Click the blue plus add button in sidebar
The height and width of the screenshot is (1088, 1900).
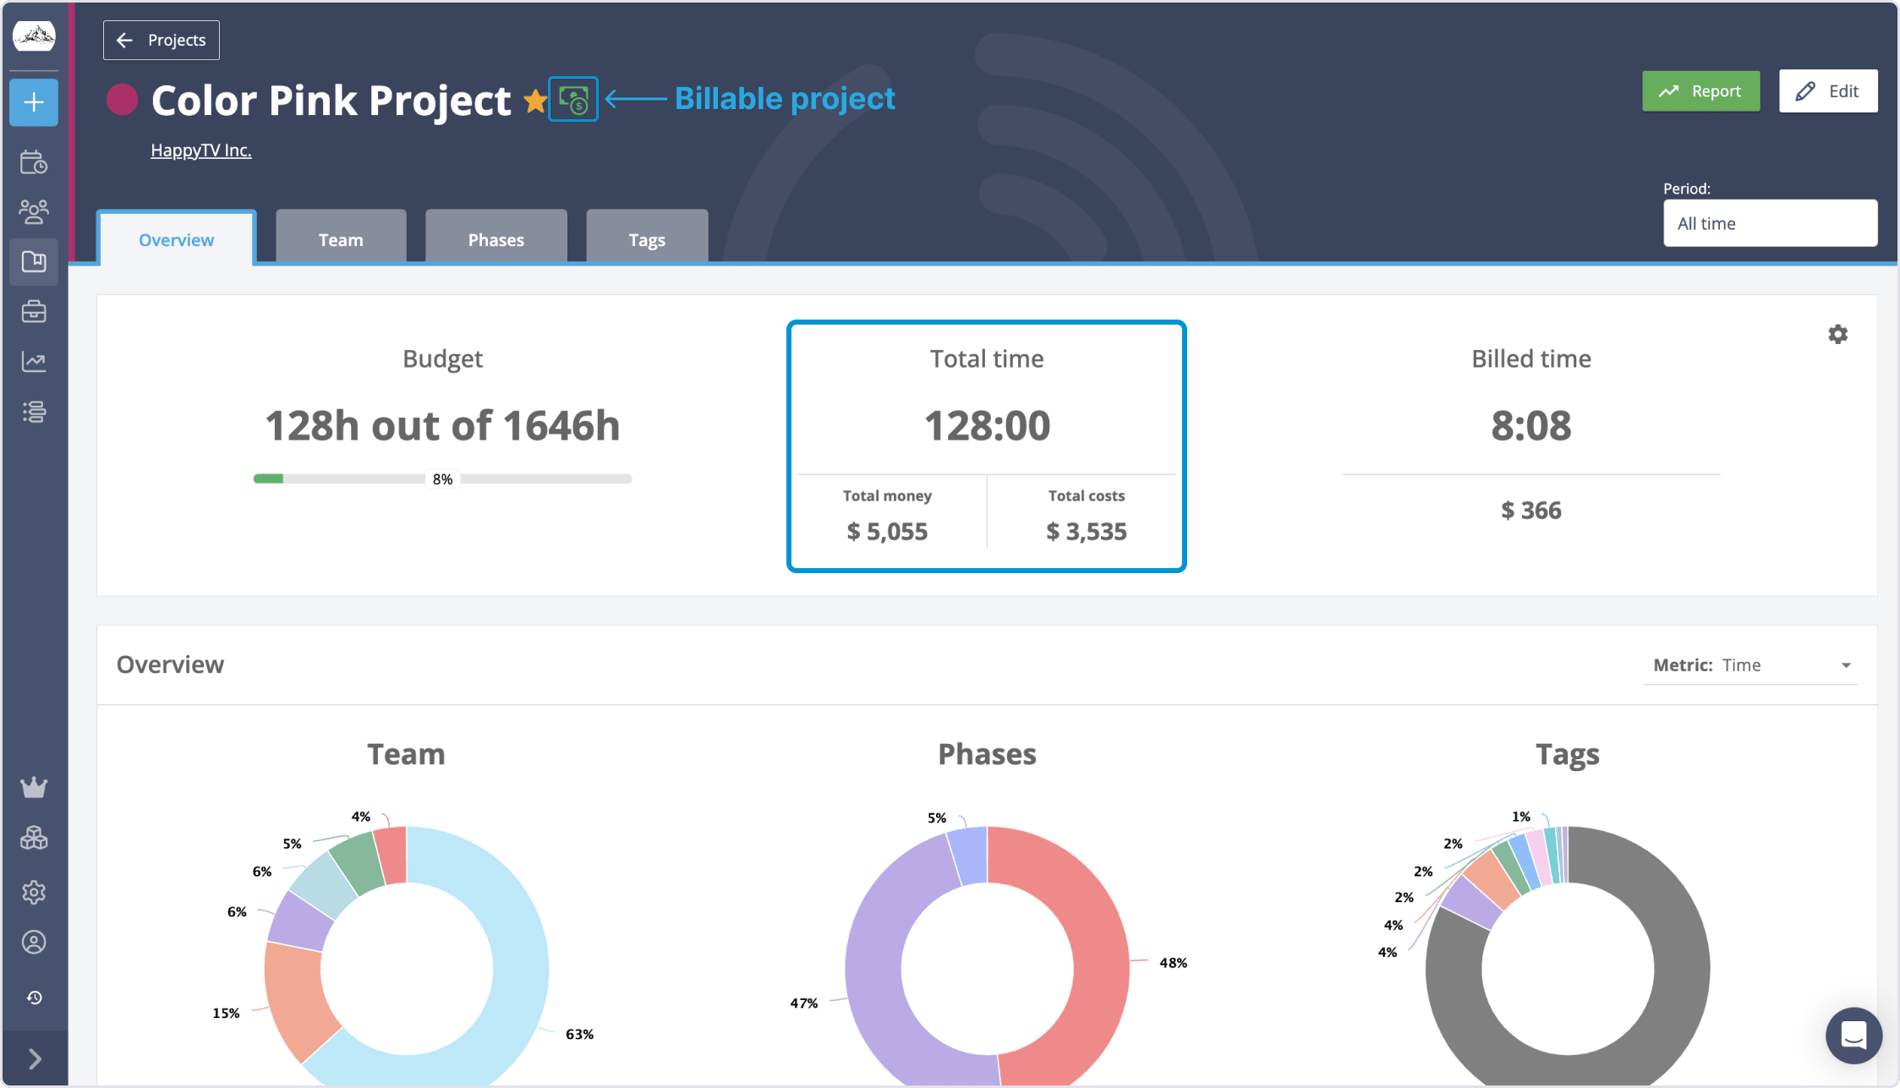coord(34,103)
